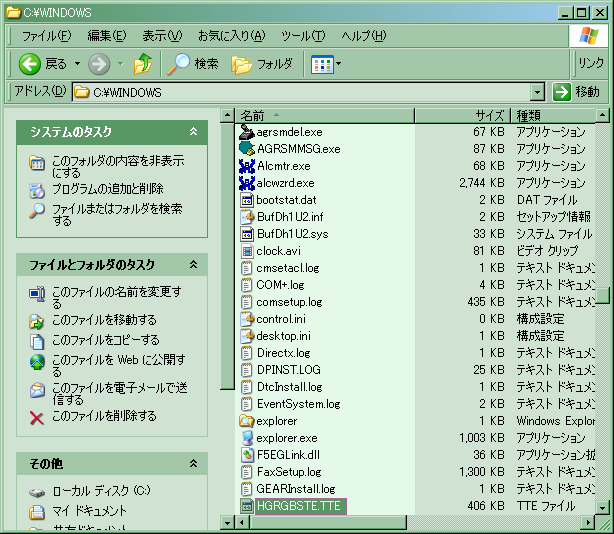Viewport: 614px width, 534px height.
Task: Click the green Go (移動) arrow
Action: (x=562, y=92)
